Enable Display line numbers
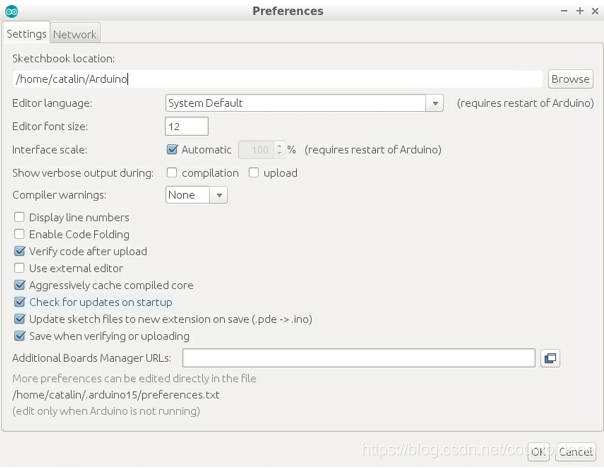Screen dimensions: 604x468 [19, 217]
